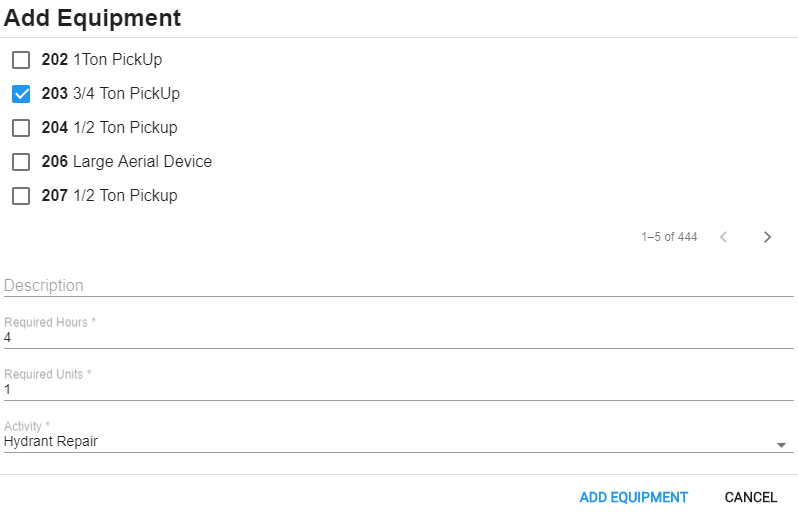Click into the Required Hours field
This screenshot has width=798, height=519.
400,338
